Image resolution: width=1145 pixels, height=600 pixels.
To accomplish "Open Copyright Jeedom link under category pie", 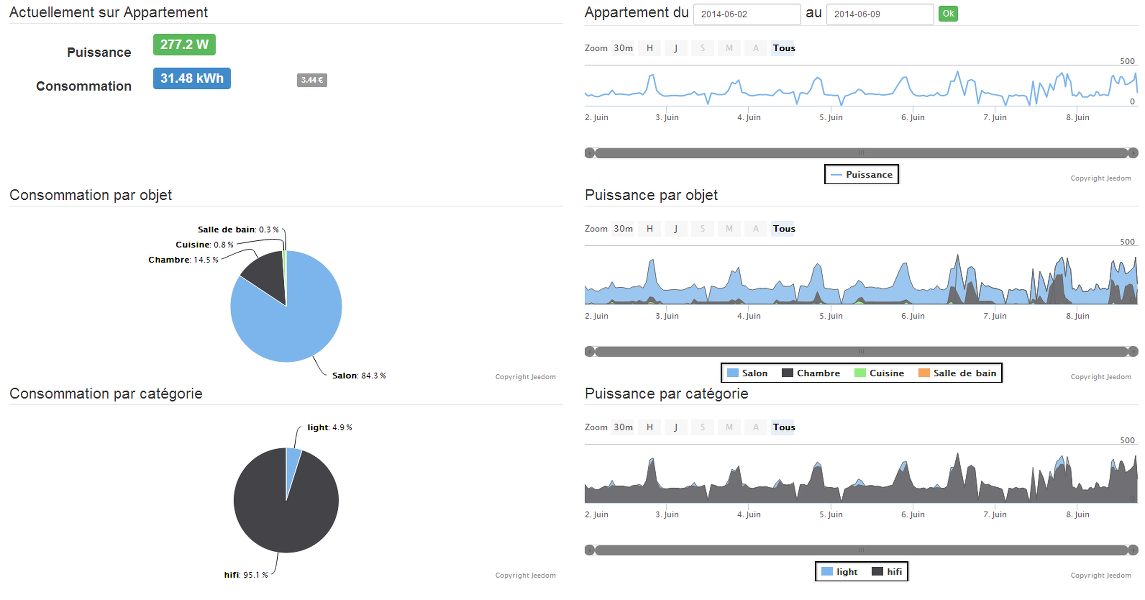I will 525,575.
